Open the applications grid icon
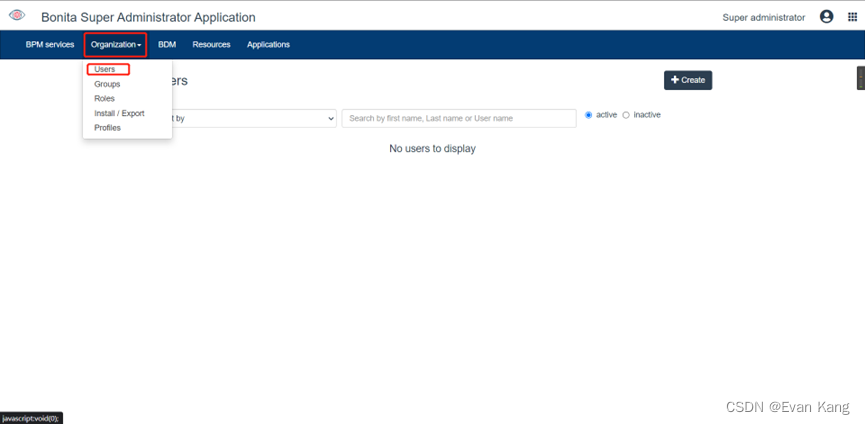Viewport: 865px width, 424px height. click(852, 17)
